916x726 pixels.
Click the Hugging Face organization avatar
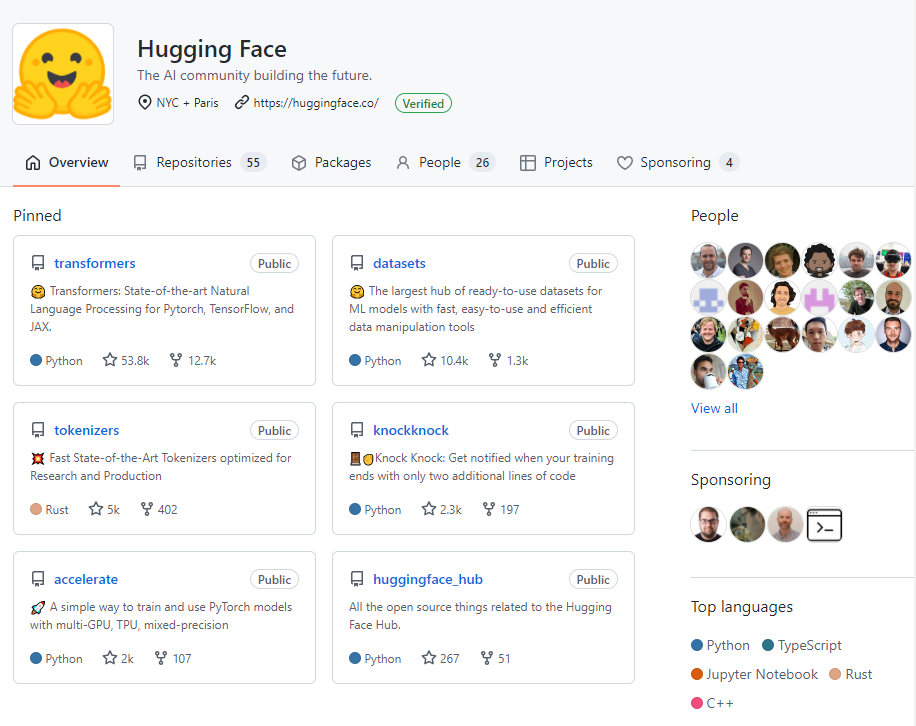click(x=63, y=74)
